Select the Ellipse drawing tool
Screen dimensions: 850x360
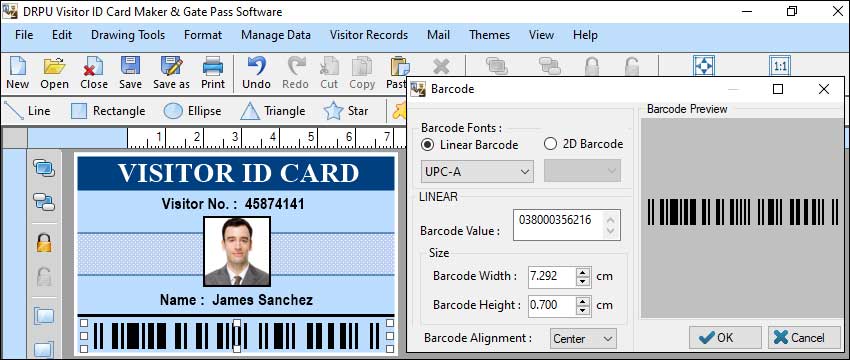[192, 111]
